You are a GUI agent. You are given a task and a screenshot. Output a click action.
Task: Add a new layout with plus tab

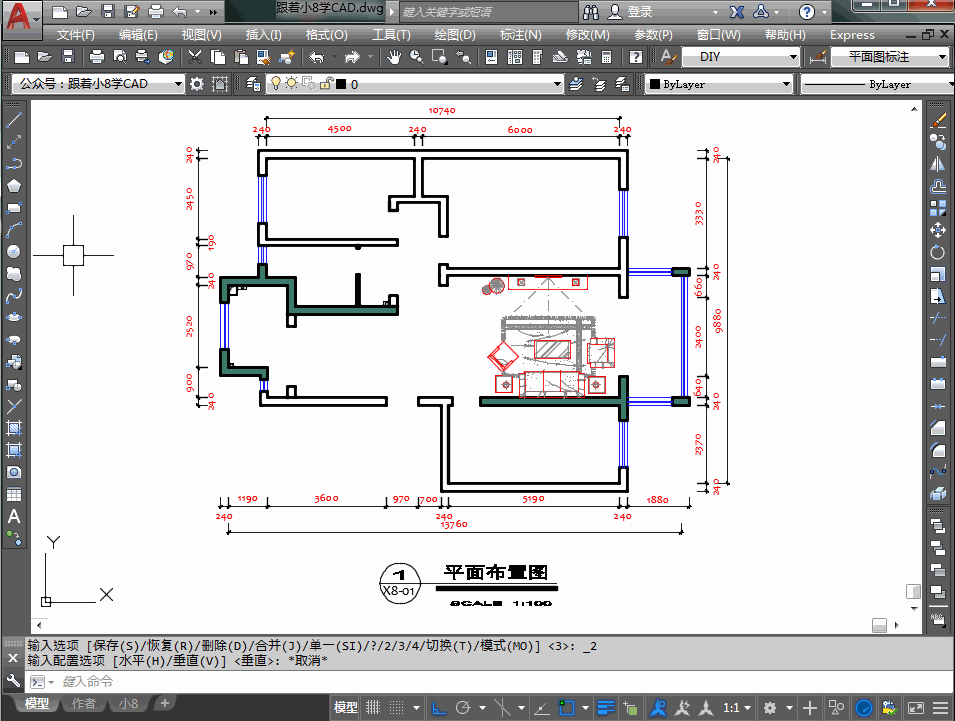click(x=164, y=703)
